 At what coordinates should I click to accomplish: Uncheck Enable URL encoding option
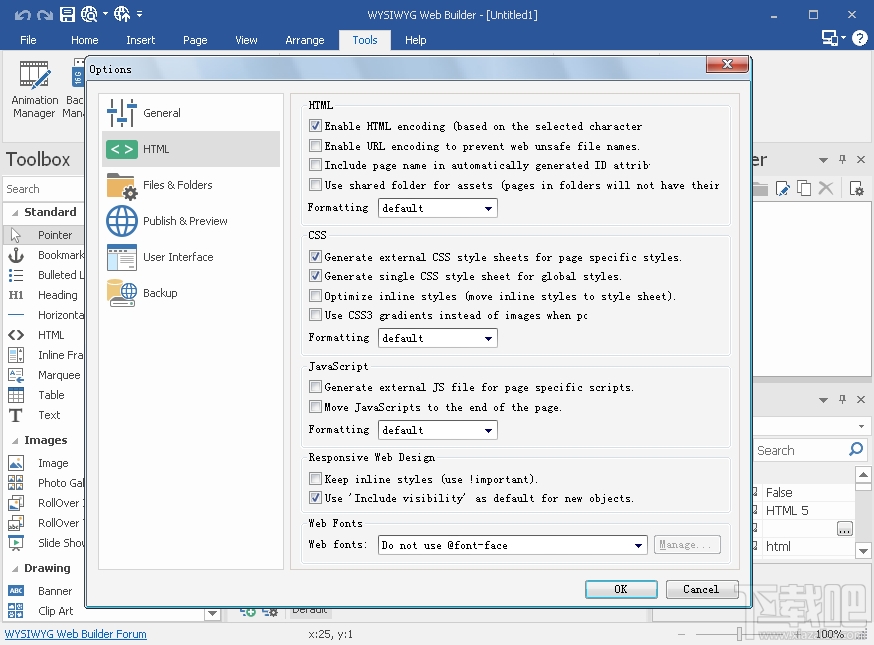pos(316,146)
